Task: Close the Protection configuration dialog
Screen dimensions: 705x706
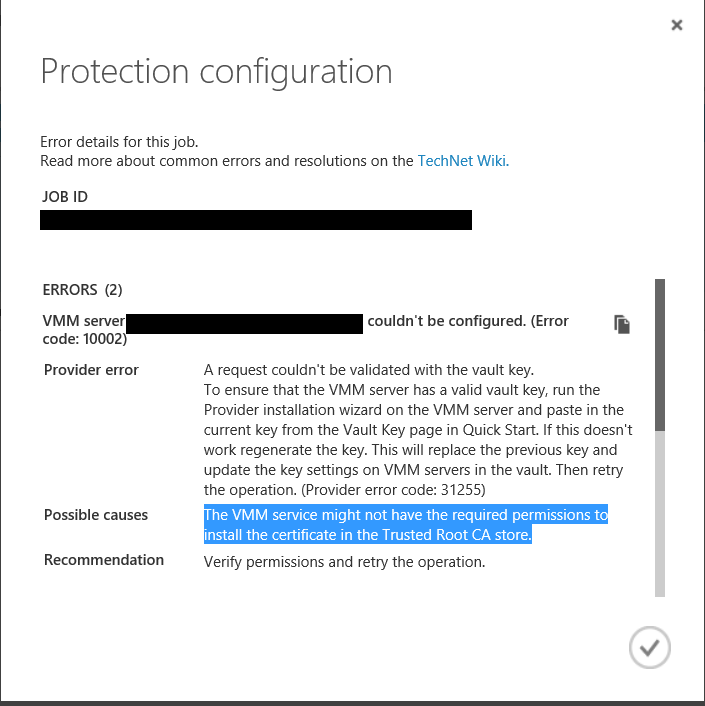Action: click(677, 25)
